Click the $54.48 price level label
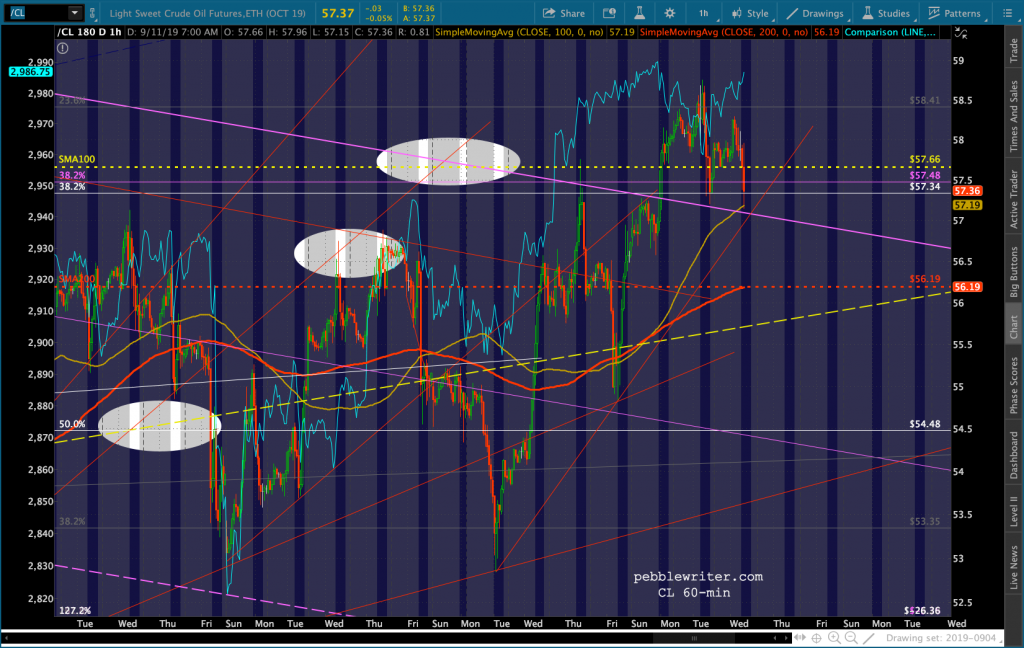1024x648 pixels. (925, 424)
